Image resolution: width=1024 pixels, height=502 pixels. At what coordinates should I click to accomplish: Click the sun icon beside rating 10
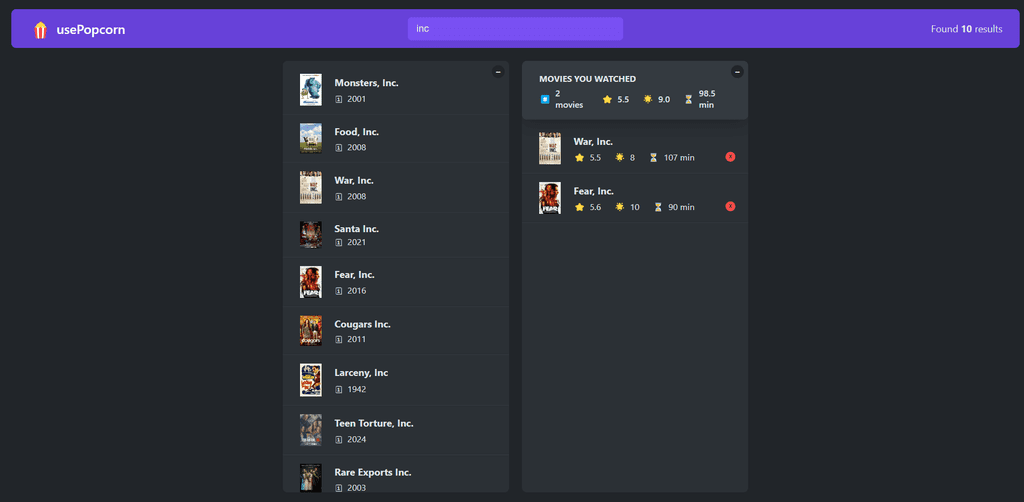click(x=620, y=207)
